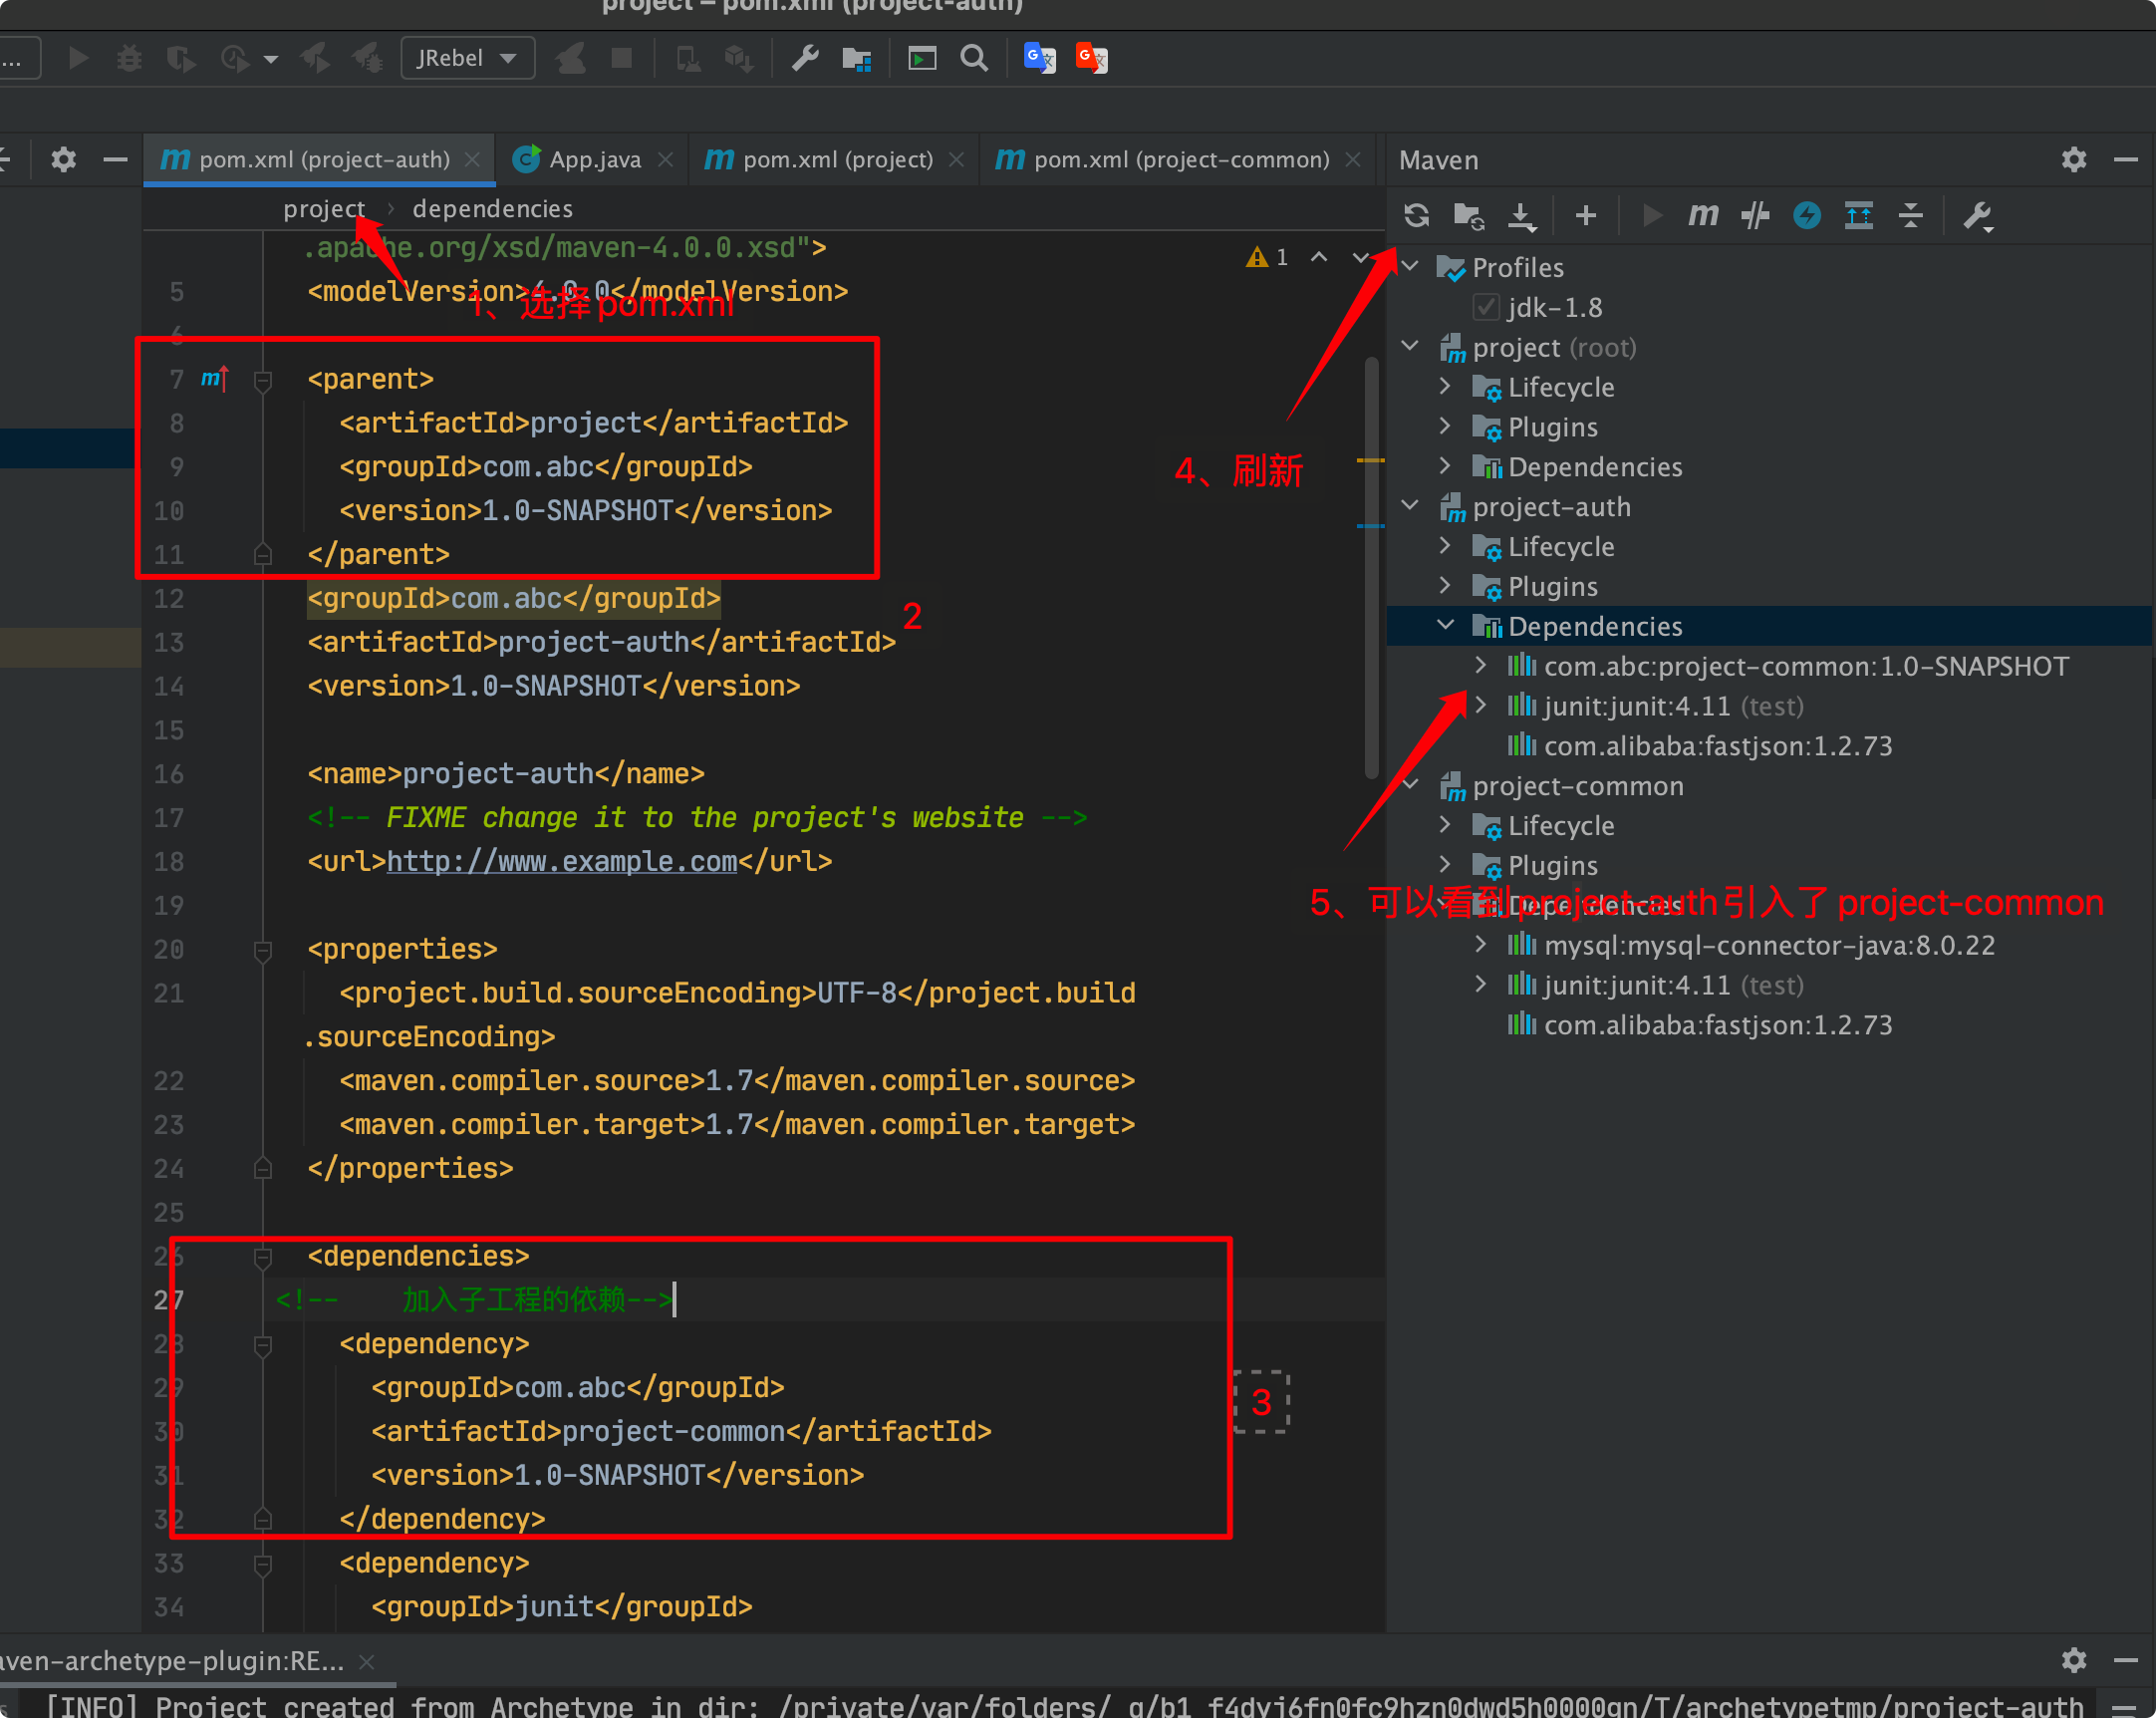Toggle the jdk-1.8 profile checkbox

pyautogui.click(x=1486, y=307)
